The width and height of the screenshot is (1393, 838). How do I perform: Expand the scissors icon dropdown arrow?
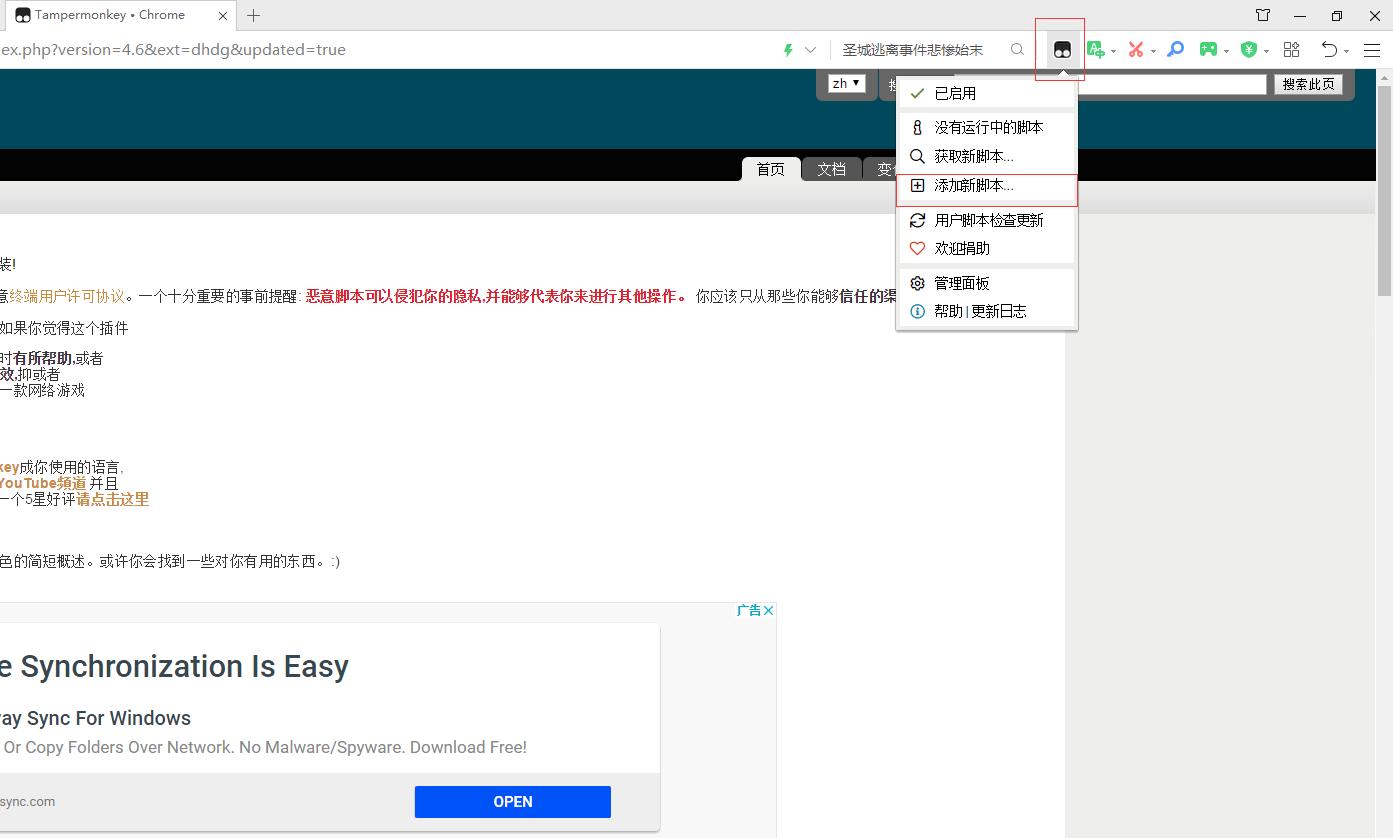(1153, 51)
